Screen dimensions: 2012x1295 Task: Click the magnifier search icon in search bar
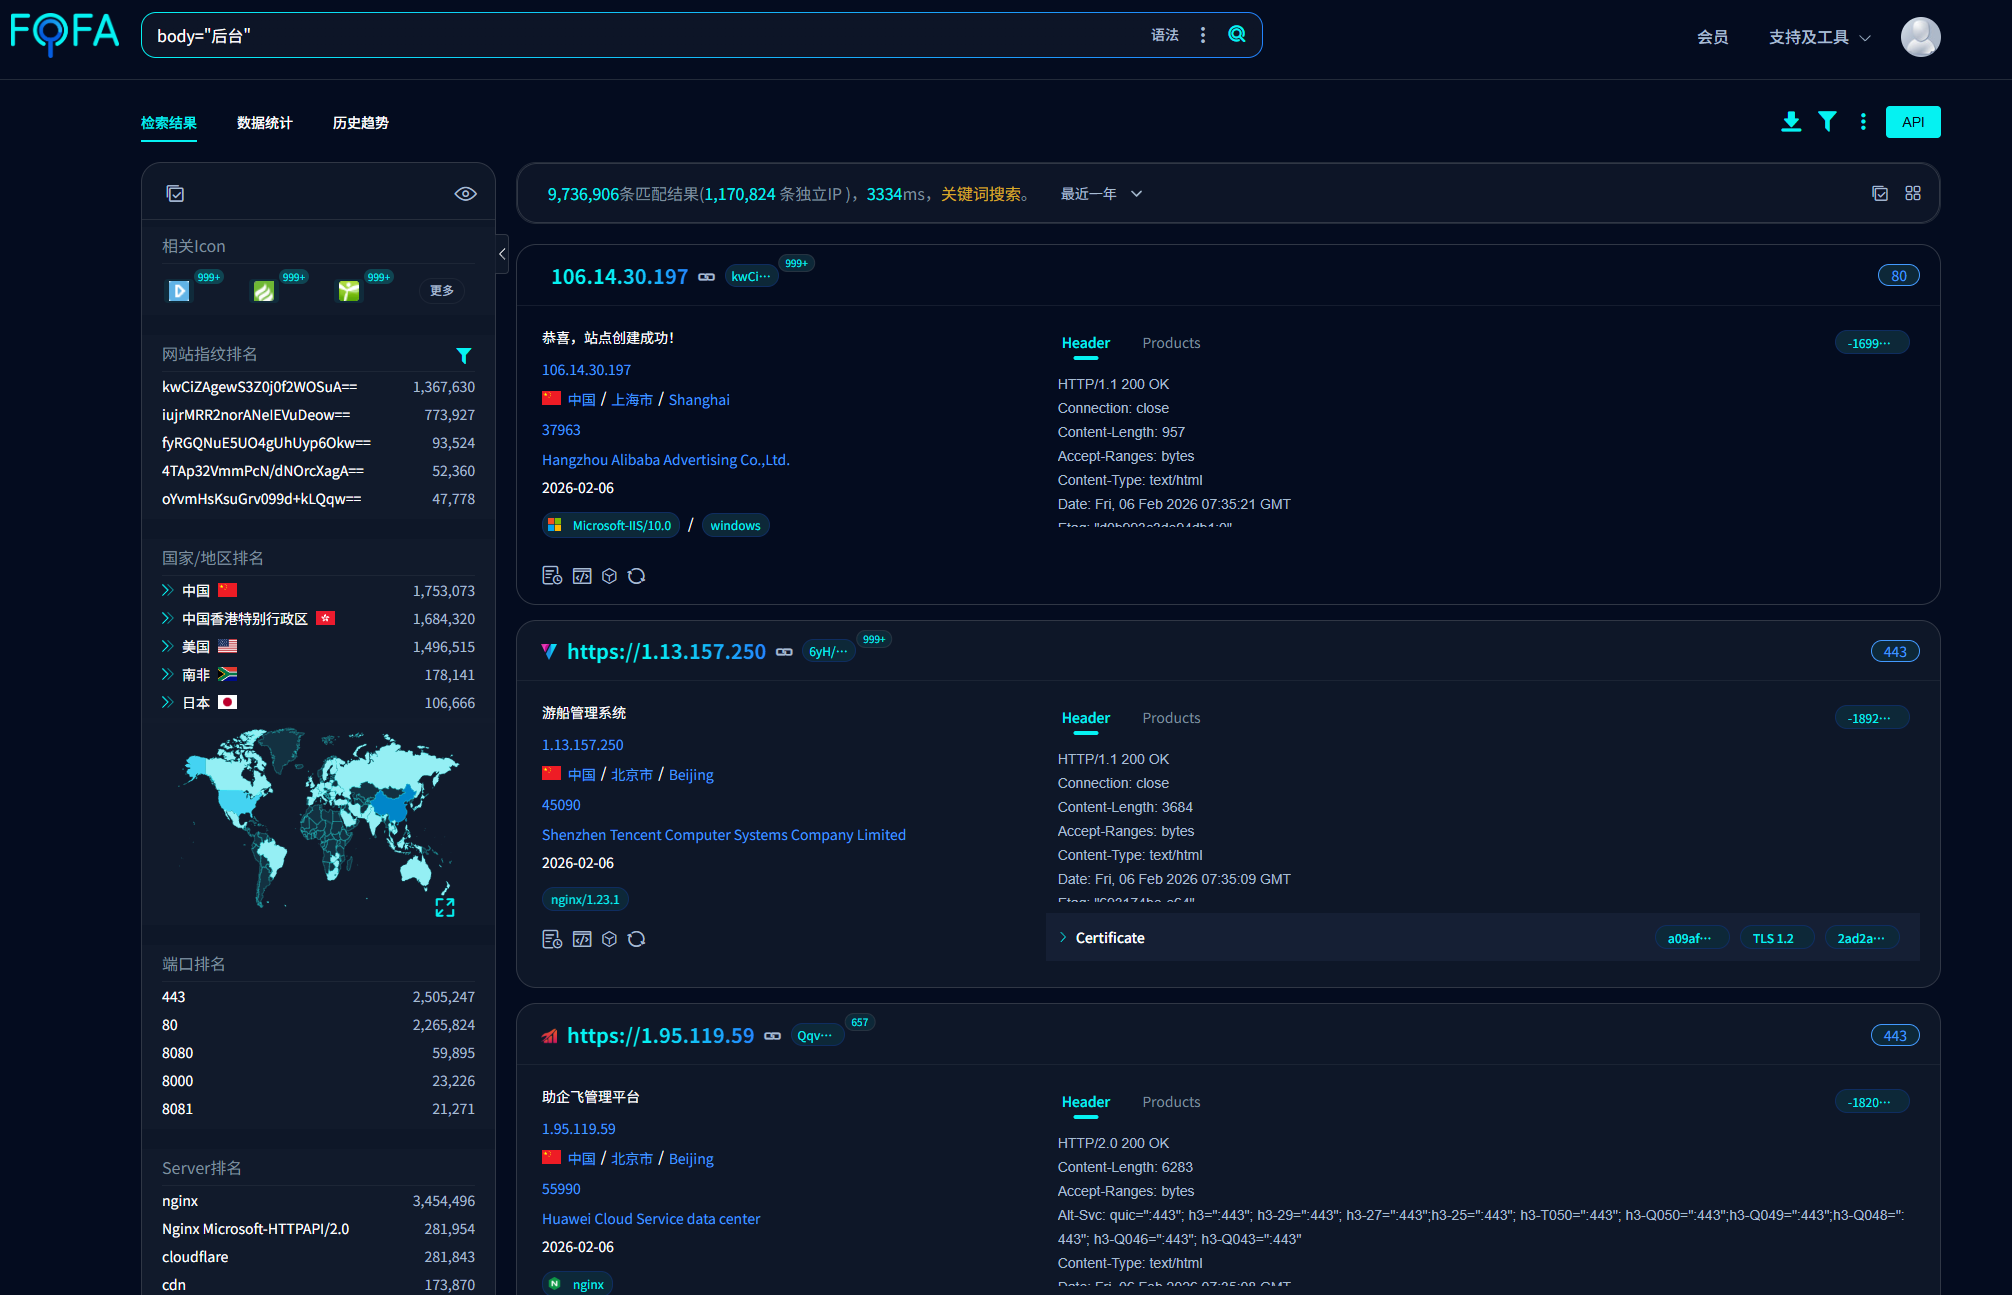[x=1237, y=34]
